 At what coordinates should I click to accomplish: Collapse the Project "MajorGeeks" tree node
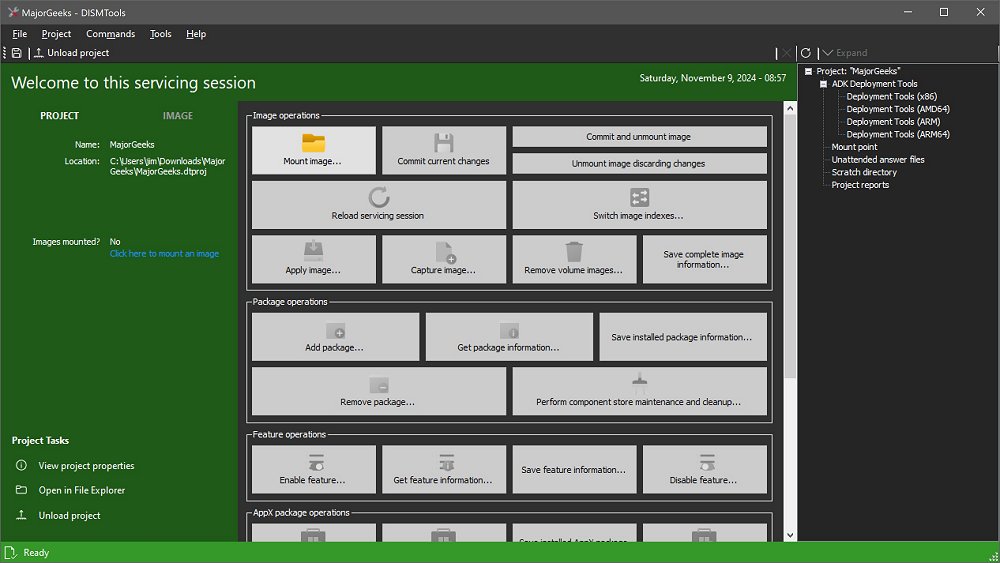[x=808, y=71]
